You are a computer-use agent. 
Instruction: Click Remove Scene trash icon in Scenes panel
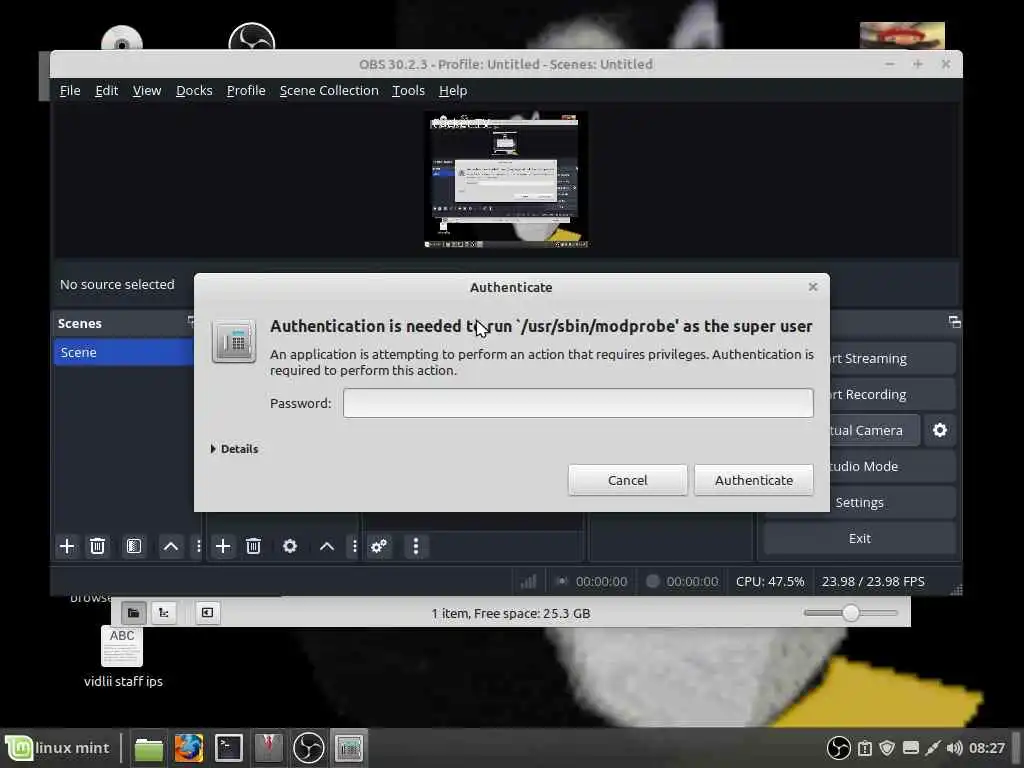(x=97, y=546)
